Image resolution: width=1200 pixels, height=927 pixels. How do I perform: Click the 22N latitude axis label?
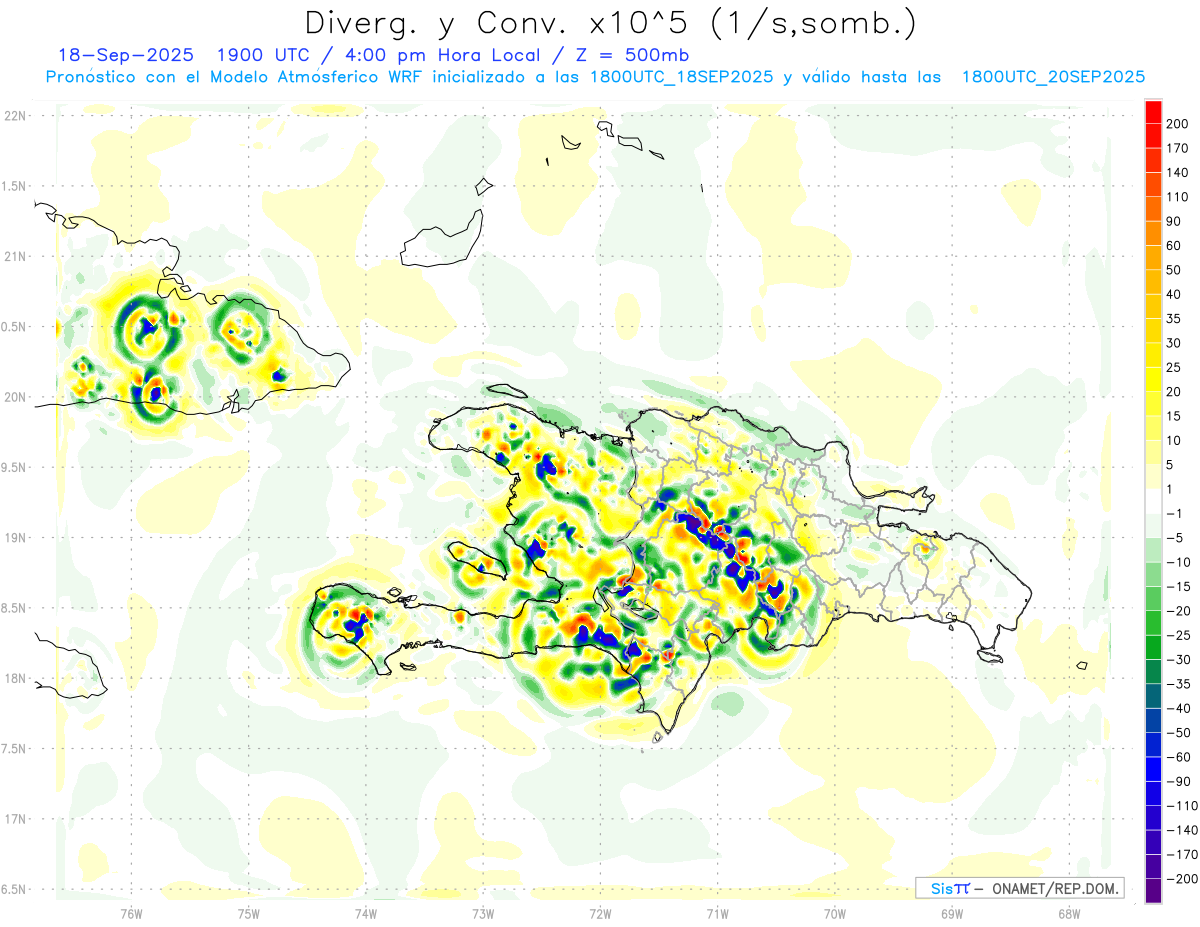pyautogui.click(x=15, y=115)
